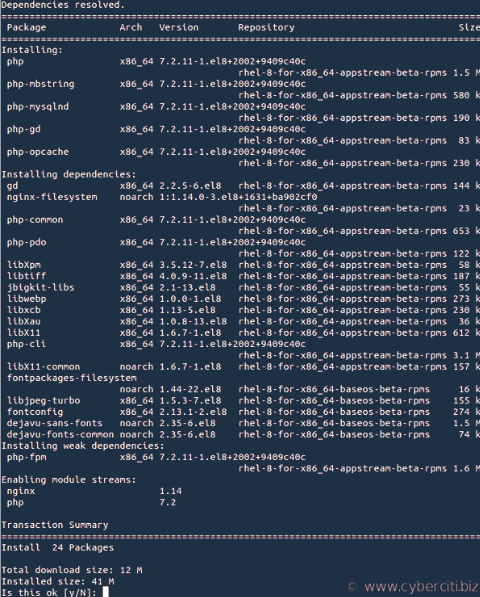Click the 'Repository' column header
Viewport: 480px width, 597px height.
coord(266,28)
